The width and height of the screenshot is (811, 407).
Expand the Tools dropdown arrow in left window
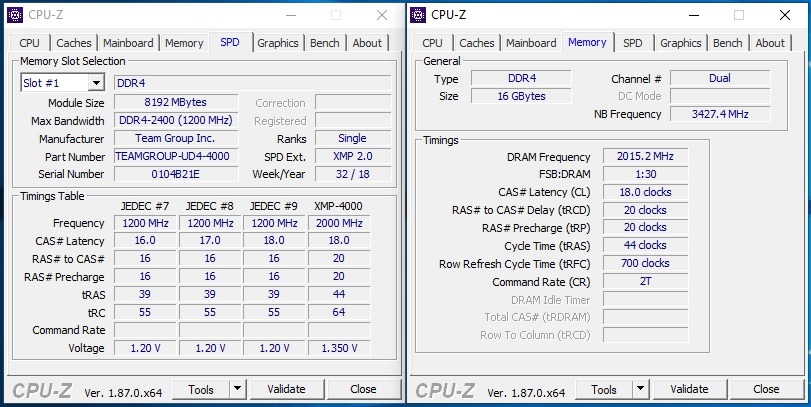pos(237,389)
